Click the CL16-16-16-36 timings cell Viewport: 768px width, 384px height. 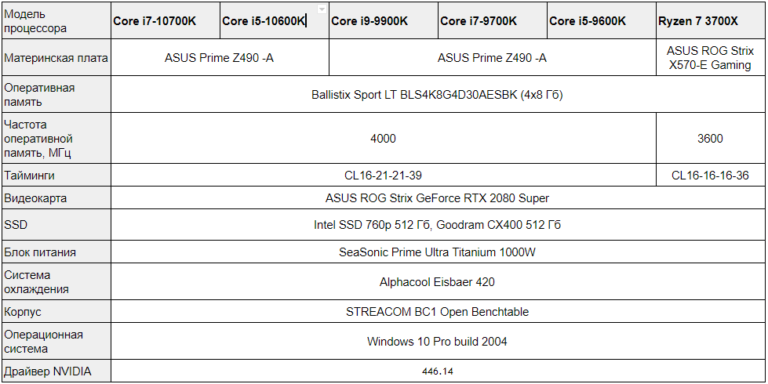(x=710, y=175)
